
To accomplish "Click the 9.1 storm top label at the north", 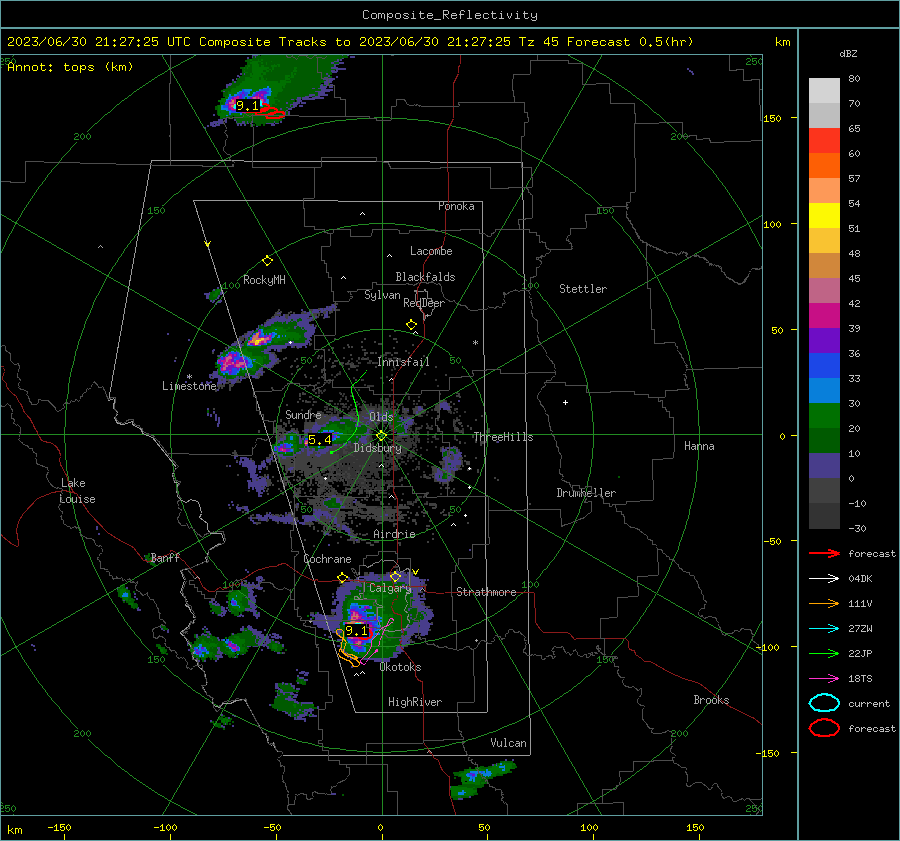I will point(247,106).
